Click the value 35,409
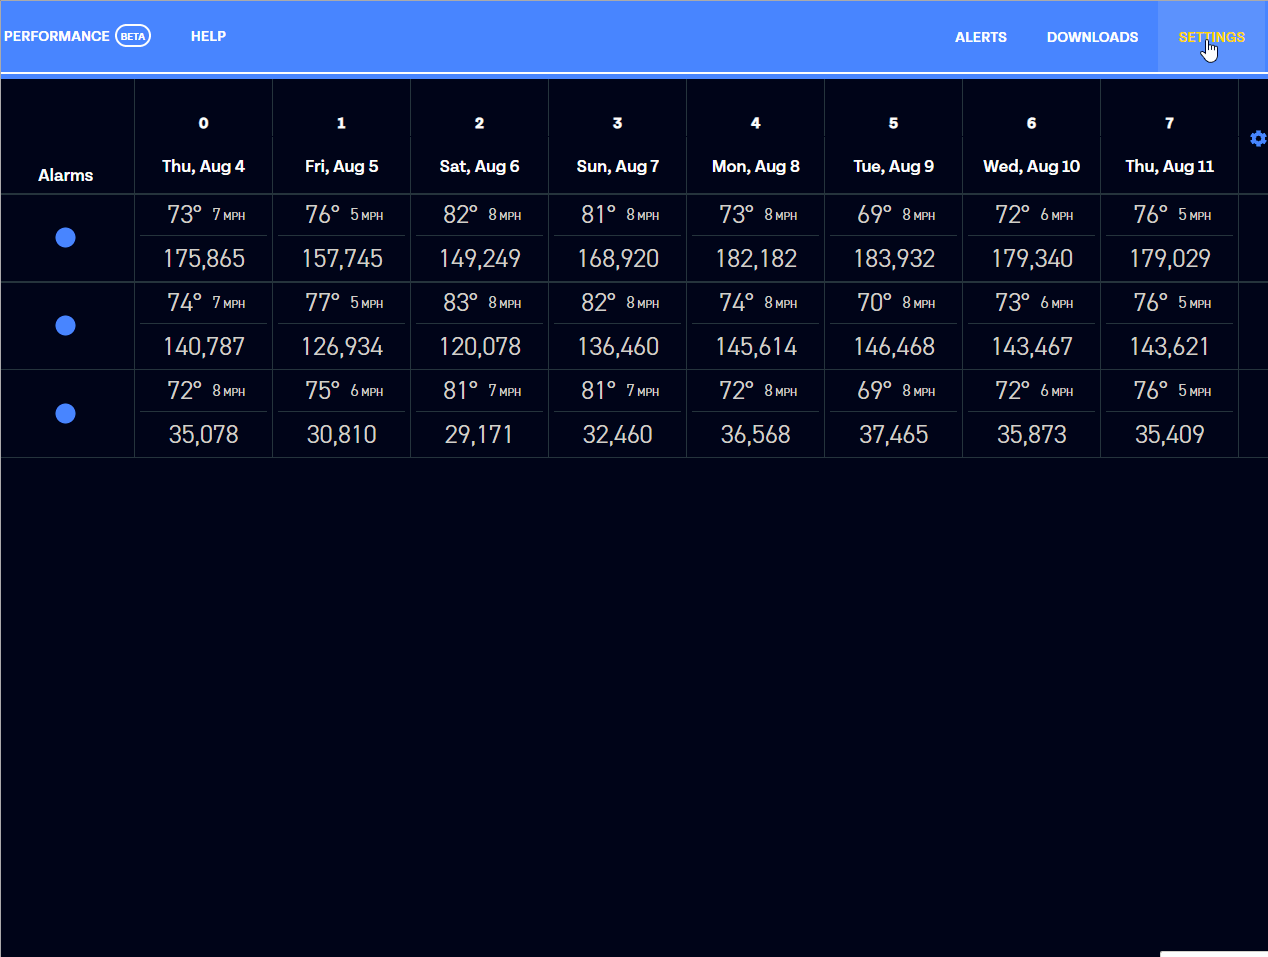 coord(1170,435)
